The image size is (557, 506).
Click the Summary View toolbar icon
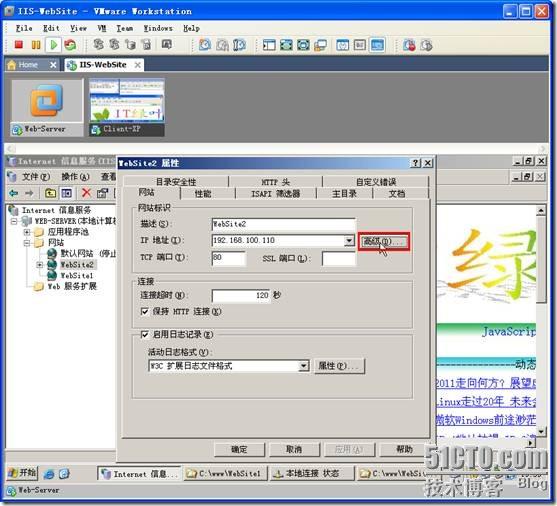(342, 45)
